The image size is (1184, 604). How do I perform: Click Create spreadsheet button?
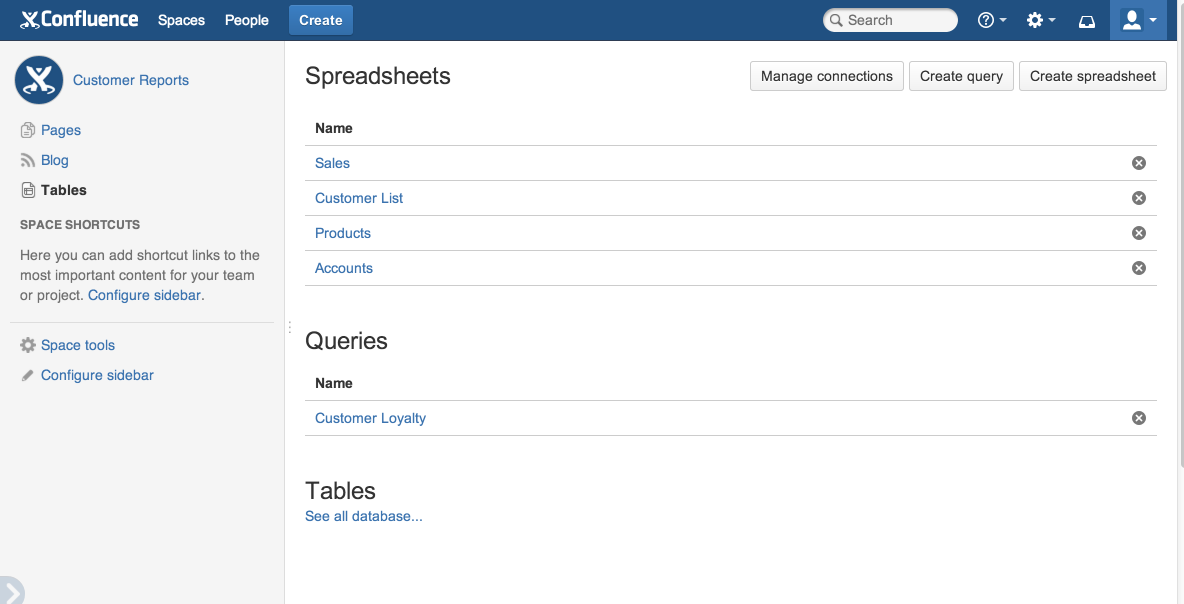pyautogui.click(x=1093, y=76)
